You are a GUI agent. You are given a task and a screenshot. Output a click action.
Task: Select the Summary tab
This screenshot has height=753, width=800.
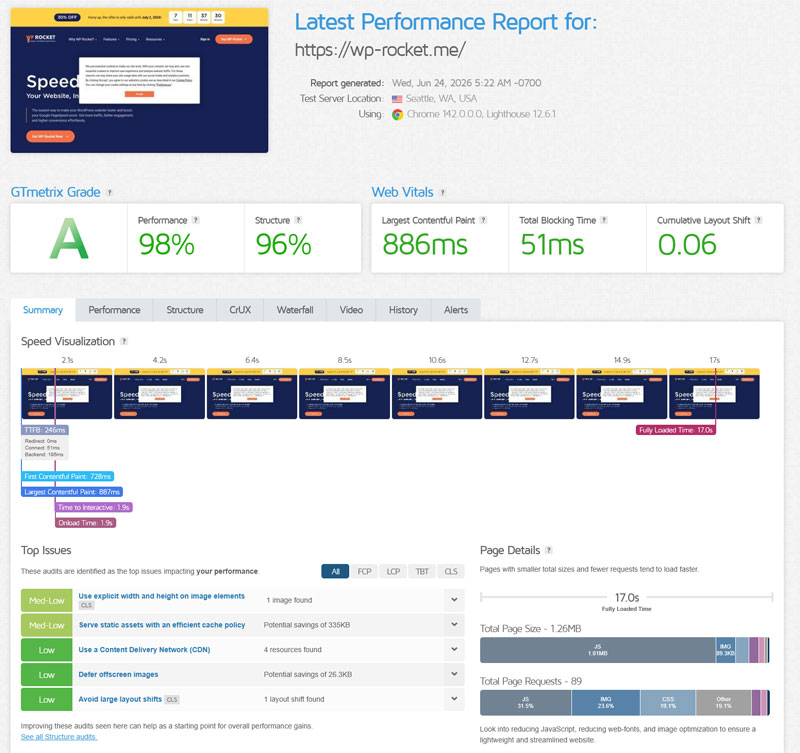(43, 310)
